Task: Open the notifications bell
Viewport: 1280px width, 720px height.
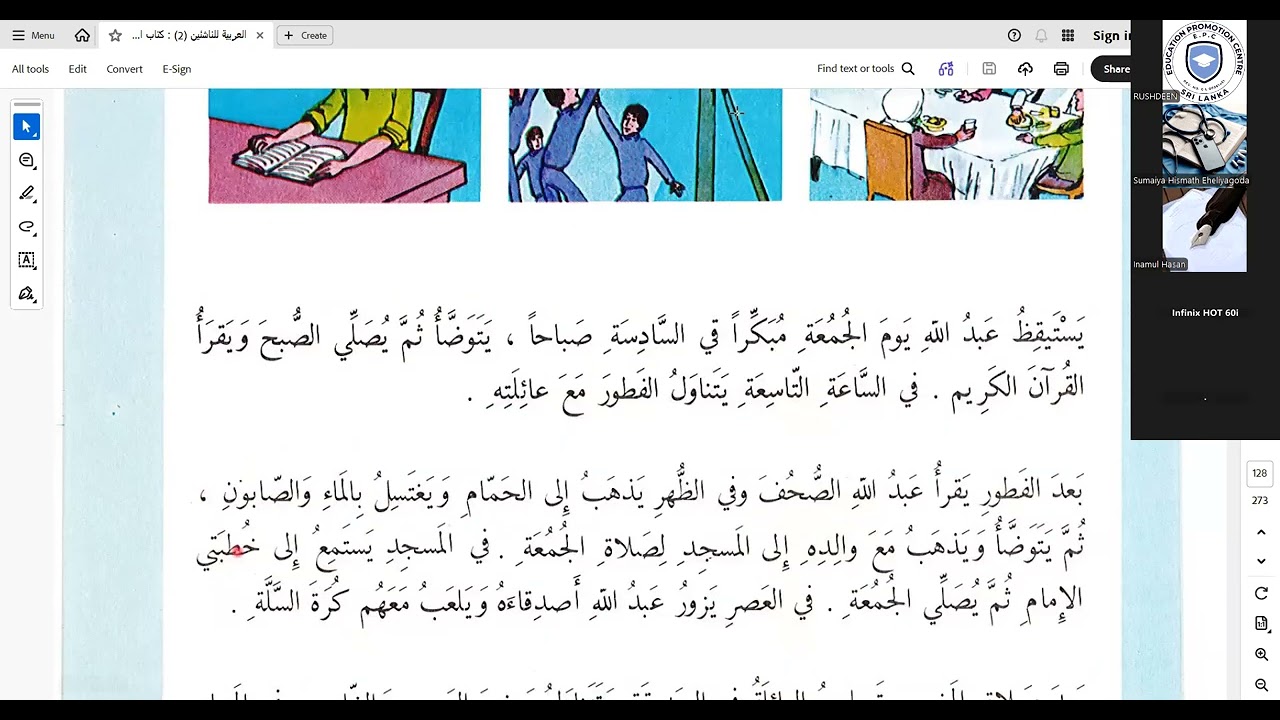Action: click(x=1041, y=35)
